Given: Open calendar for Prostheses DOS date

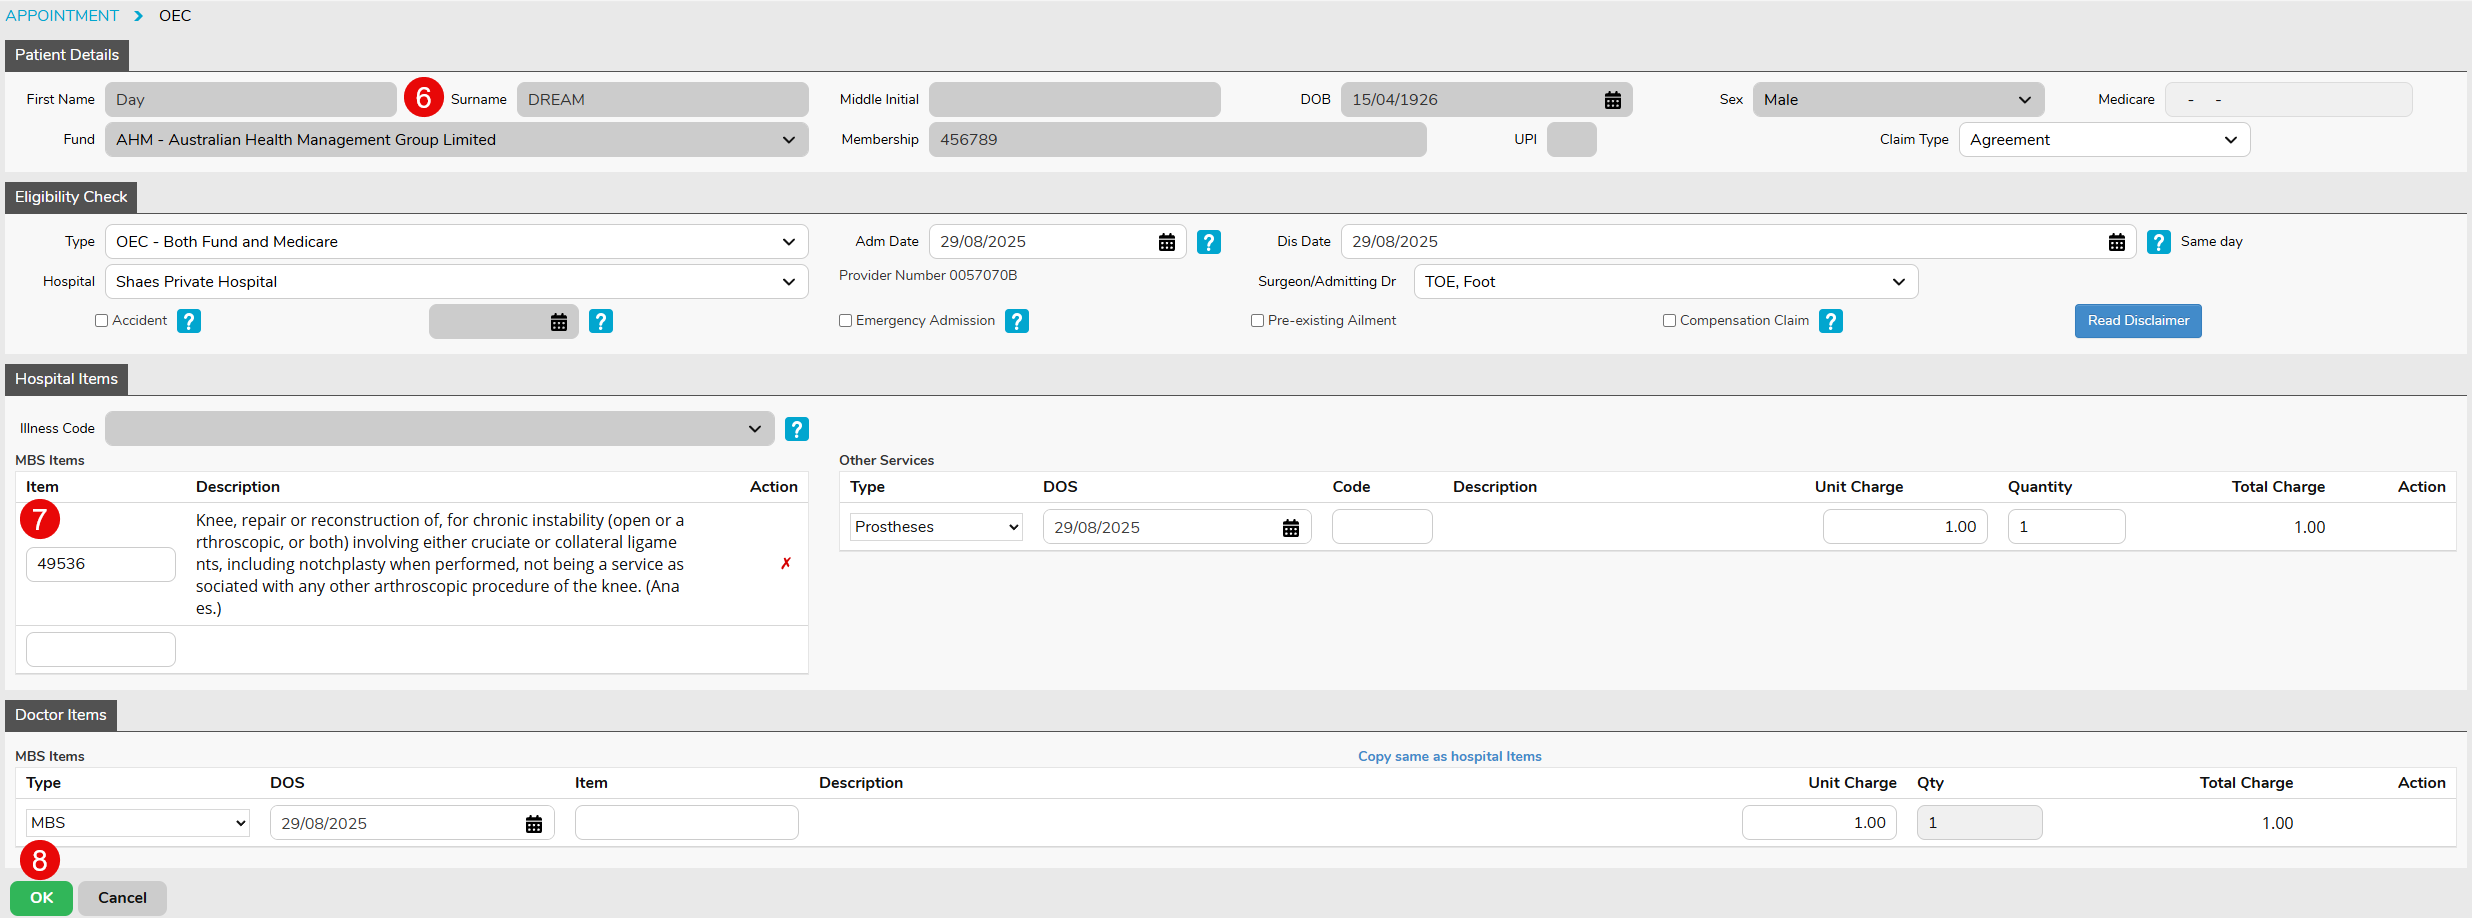Looking at the screenshot, I should 1290,528.
